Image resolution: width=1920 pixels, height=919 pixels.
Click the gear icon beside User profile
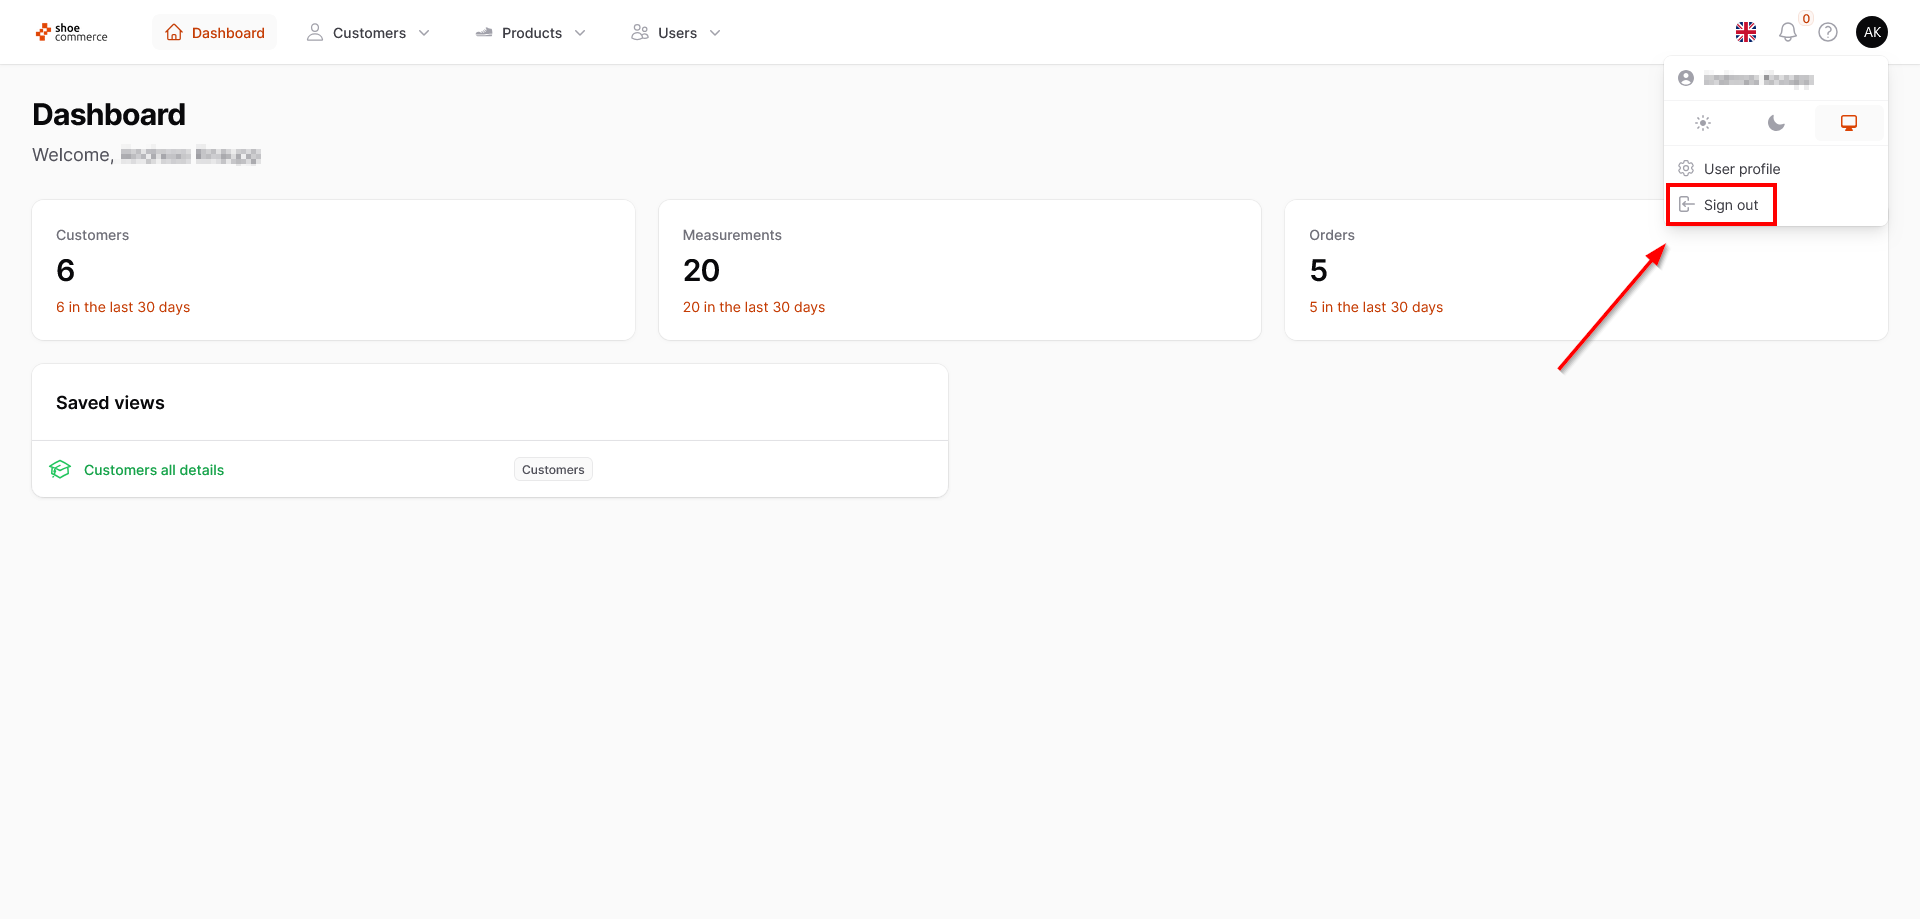click(x=1686, y=168)
